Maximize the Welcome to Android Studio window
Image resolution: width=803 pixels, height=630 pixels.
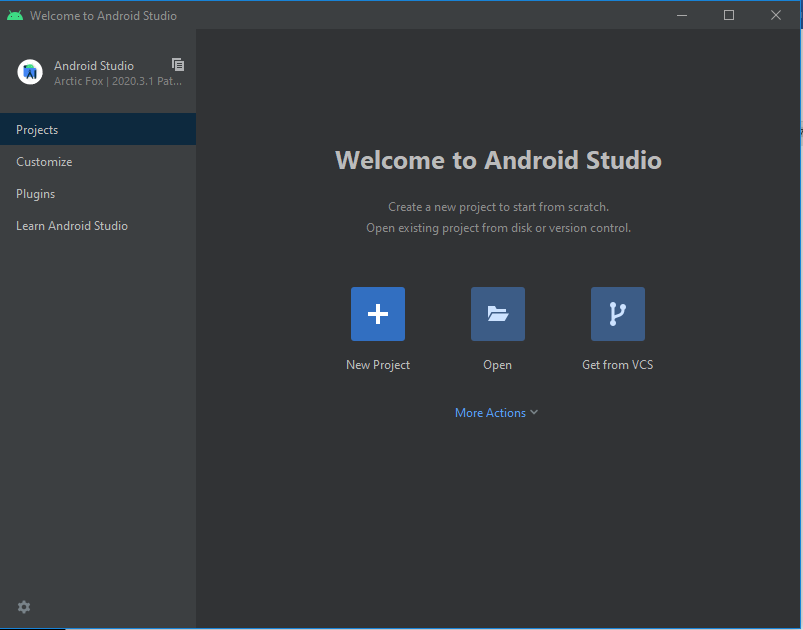point(729,15)
